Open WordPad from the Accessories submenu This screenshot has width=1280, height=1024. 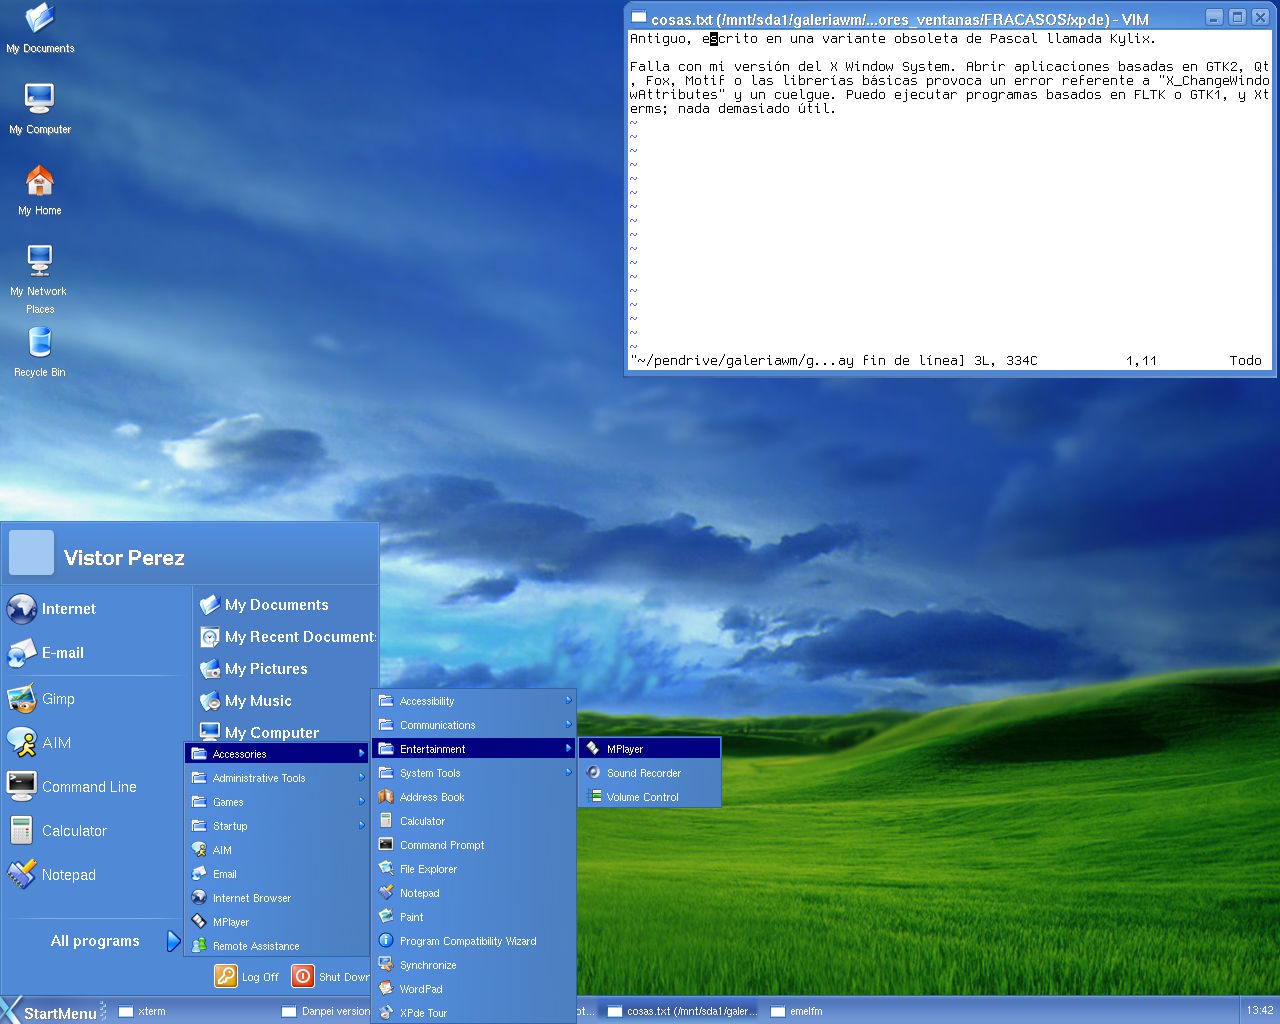coord(474,988)
